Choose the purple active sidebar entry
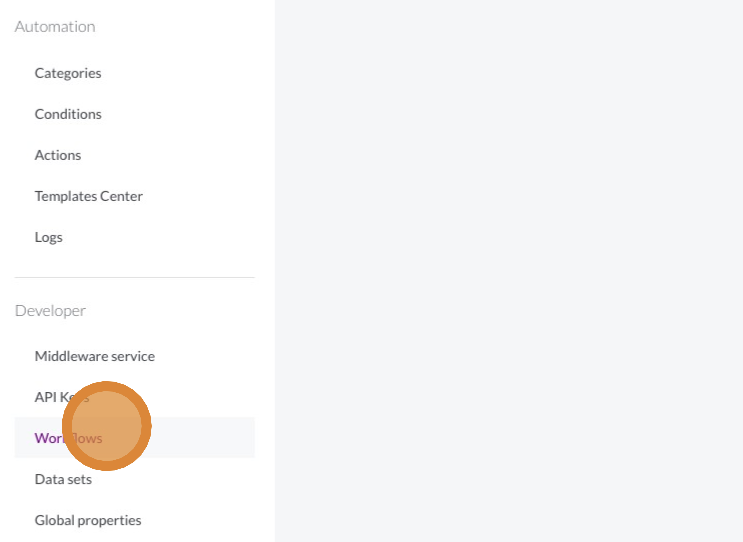 [x=135, y=438]
